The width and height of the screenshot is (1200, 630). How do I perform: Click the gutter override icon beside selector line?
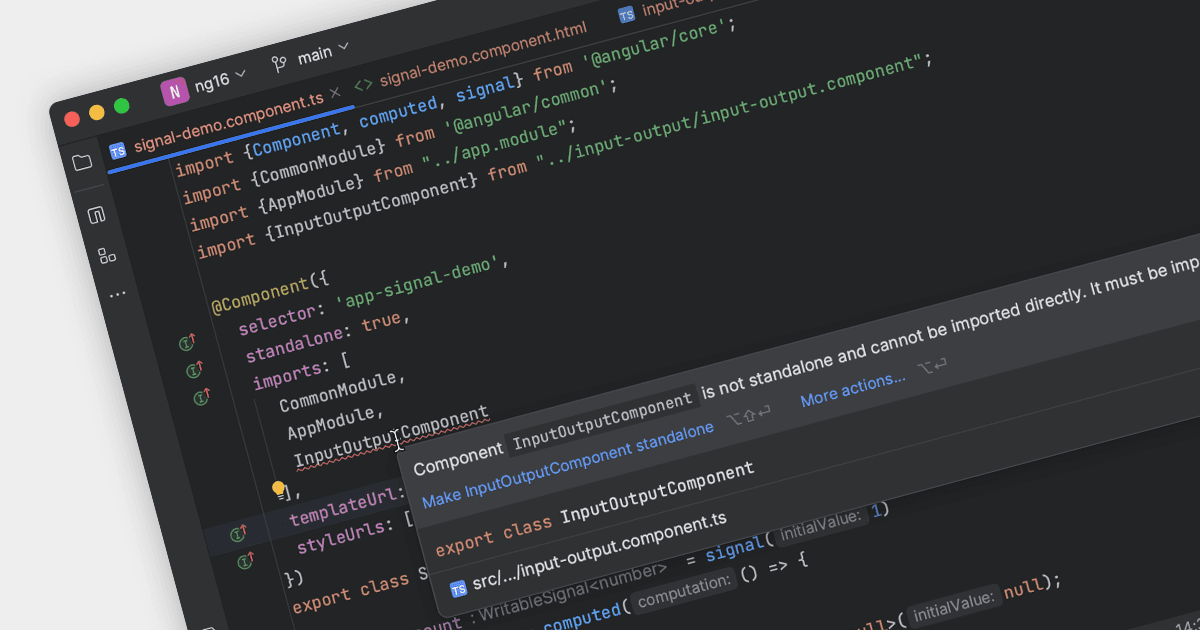coord(187,343)
